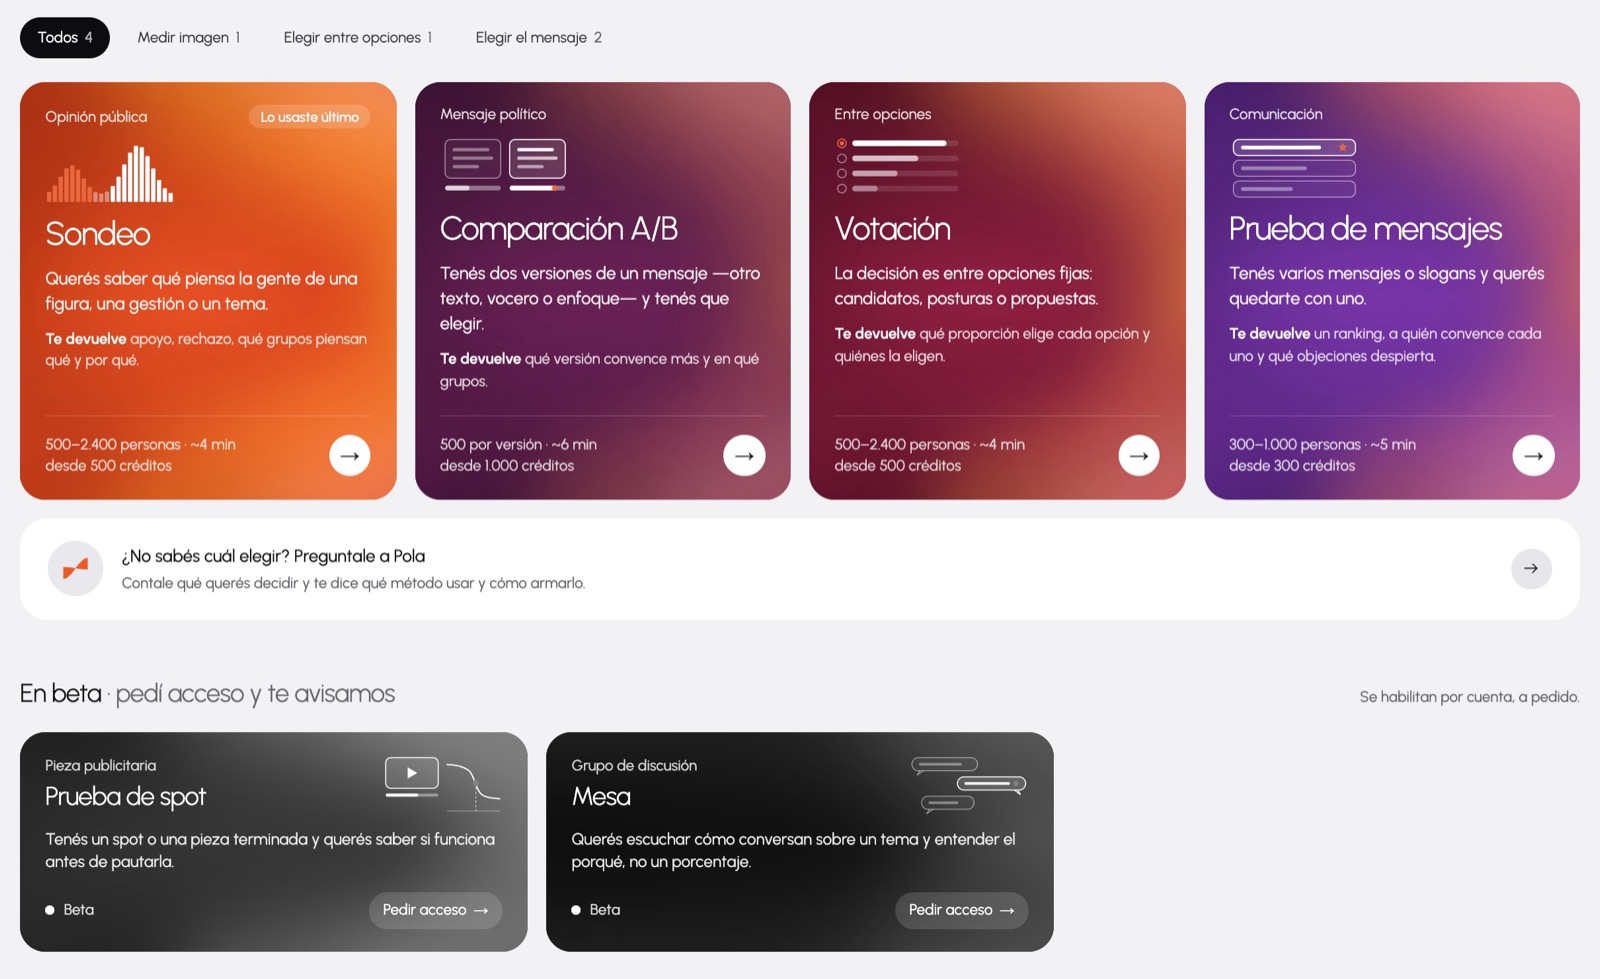1600x979 pixels.
Task: Click the Prueba de spot title
Action: 125,797
